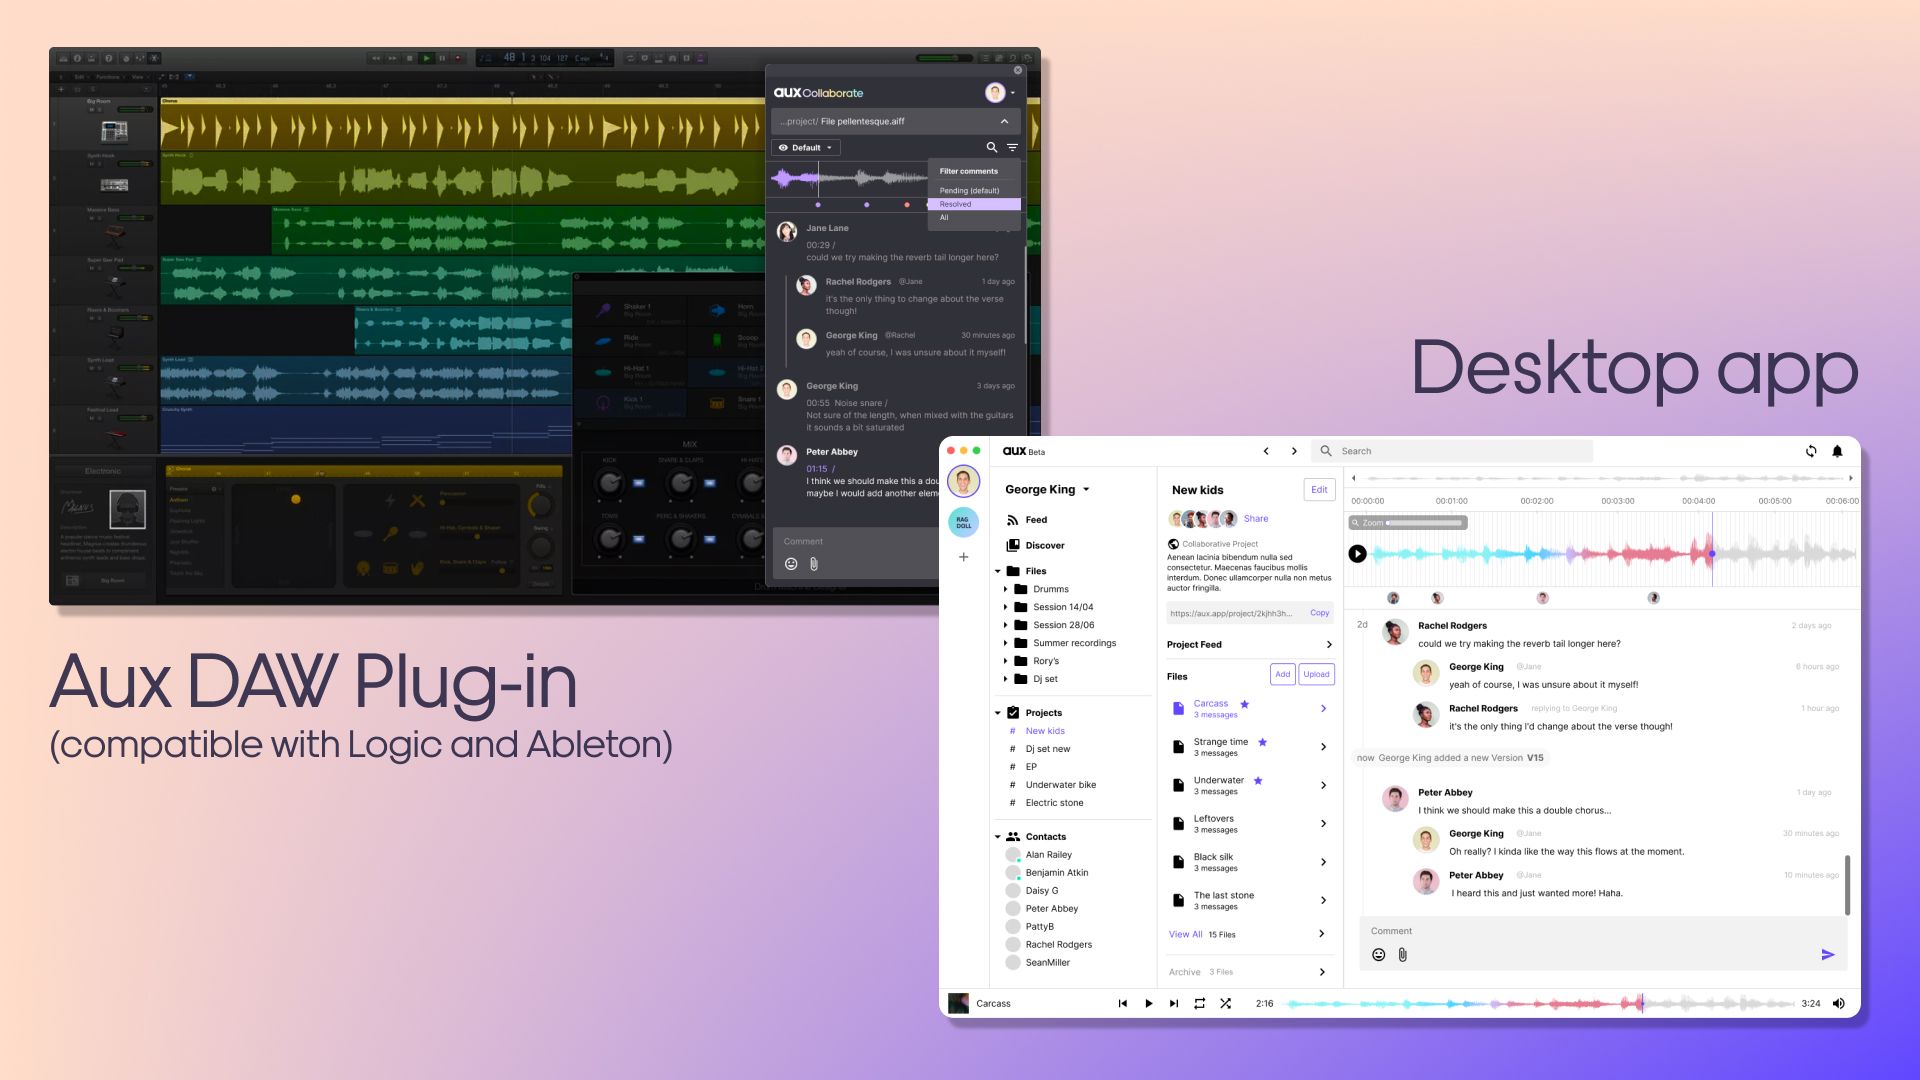This screenshot has height=1080, width=1920.
Task: Expand the Session 14/04 folder
Action: click(1006, 607)
